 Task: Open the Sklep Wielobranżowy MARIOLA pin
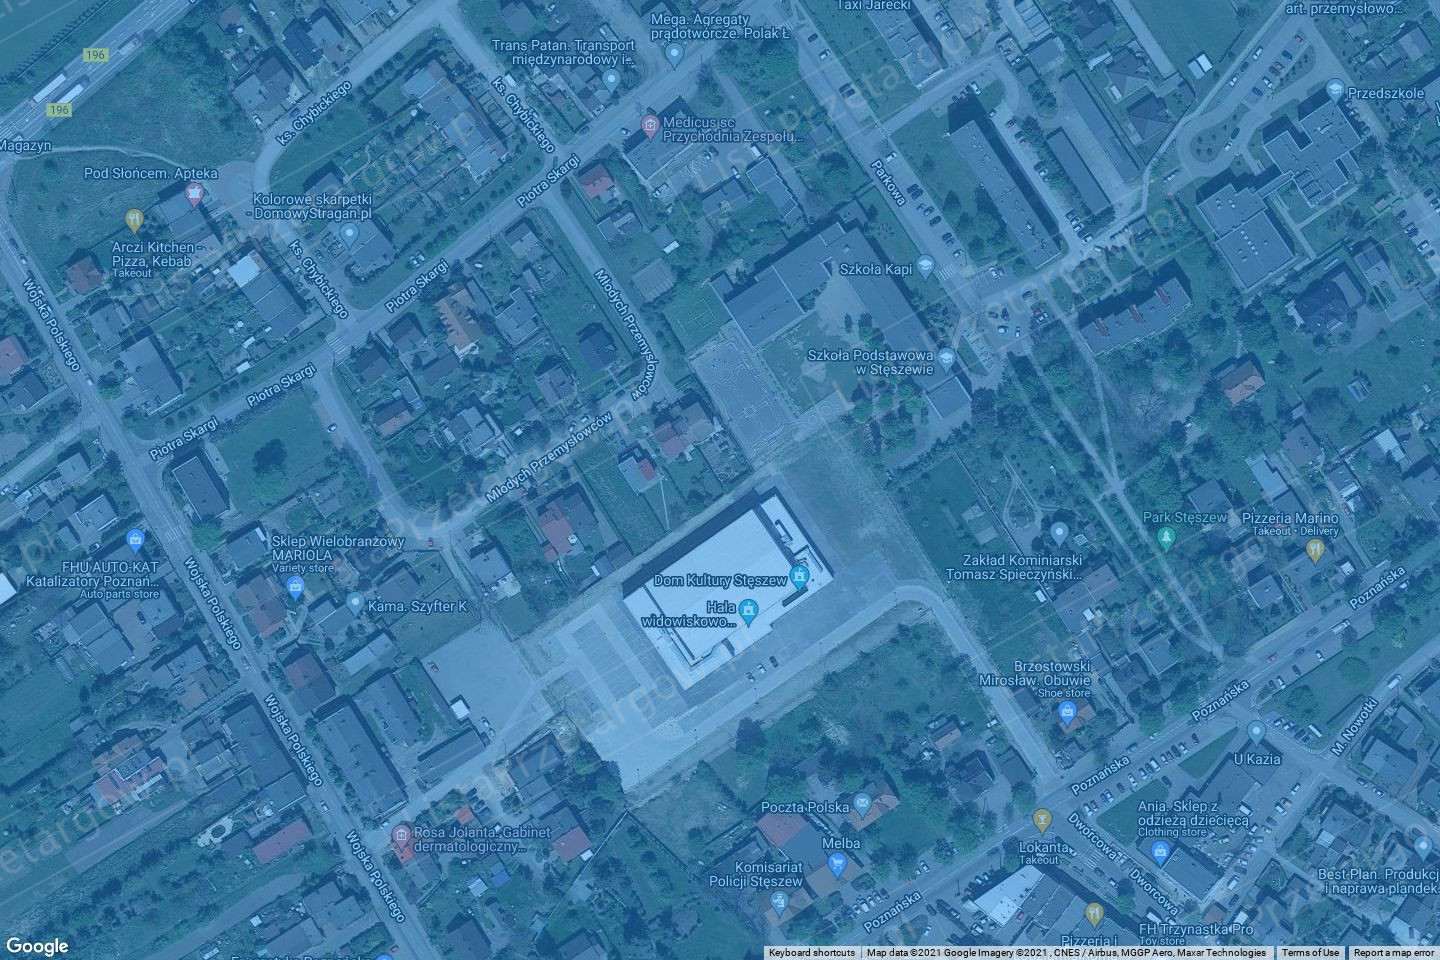(x=294, y=588)
